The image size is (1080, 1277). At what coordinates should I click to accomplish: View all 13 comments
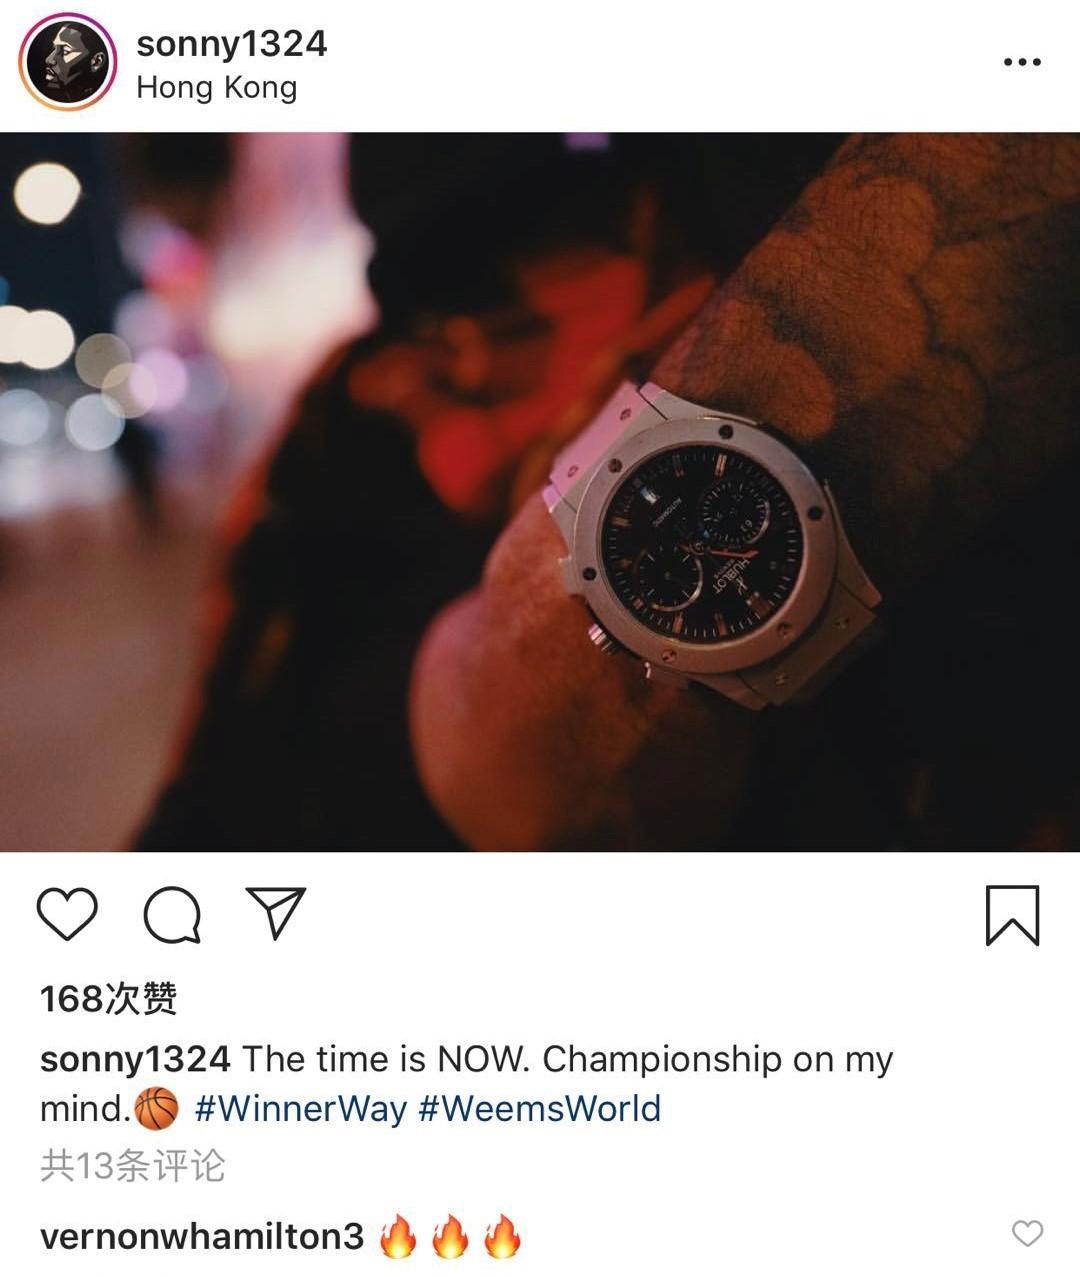[x=133, y=1166]
